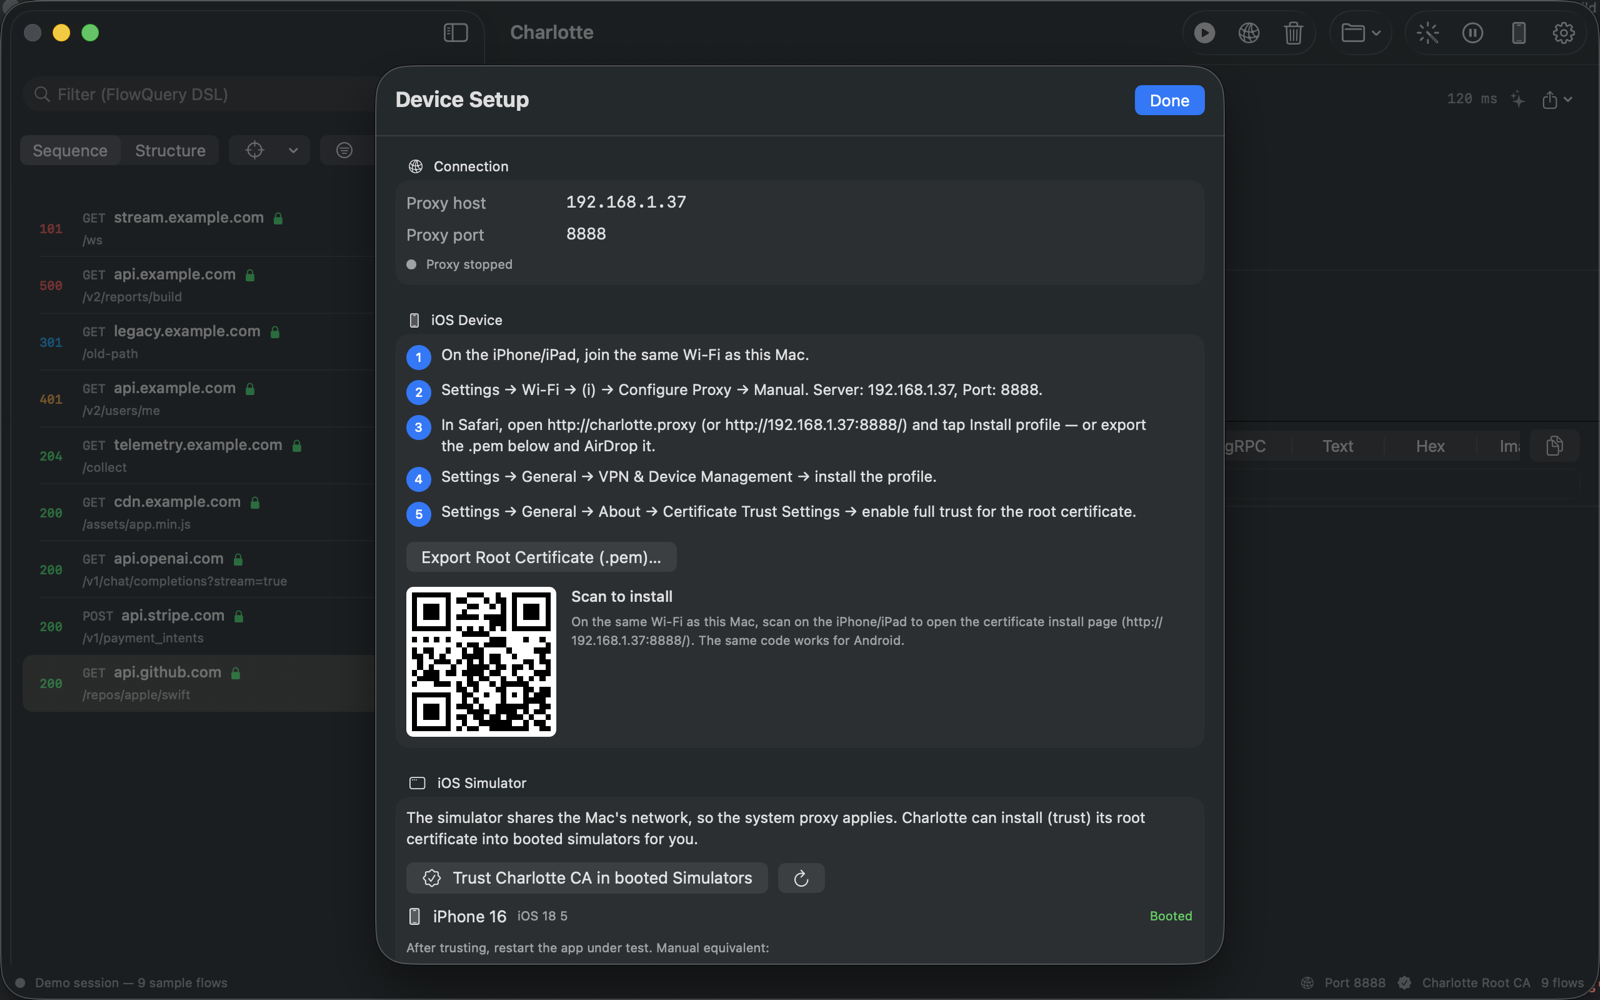Click the sparkle icon next to 120 ms
The image size is (1600, 1000).
[1518, 99]
